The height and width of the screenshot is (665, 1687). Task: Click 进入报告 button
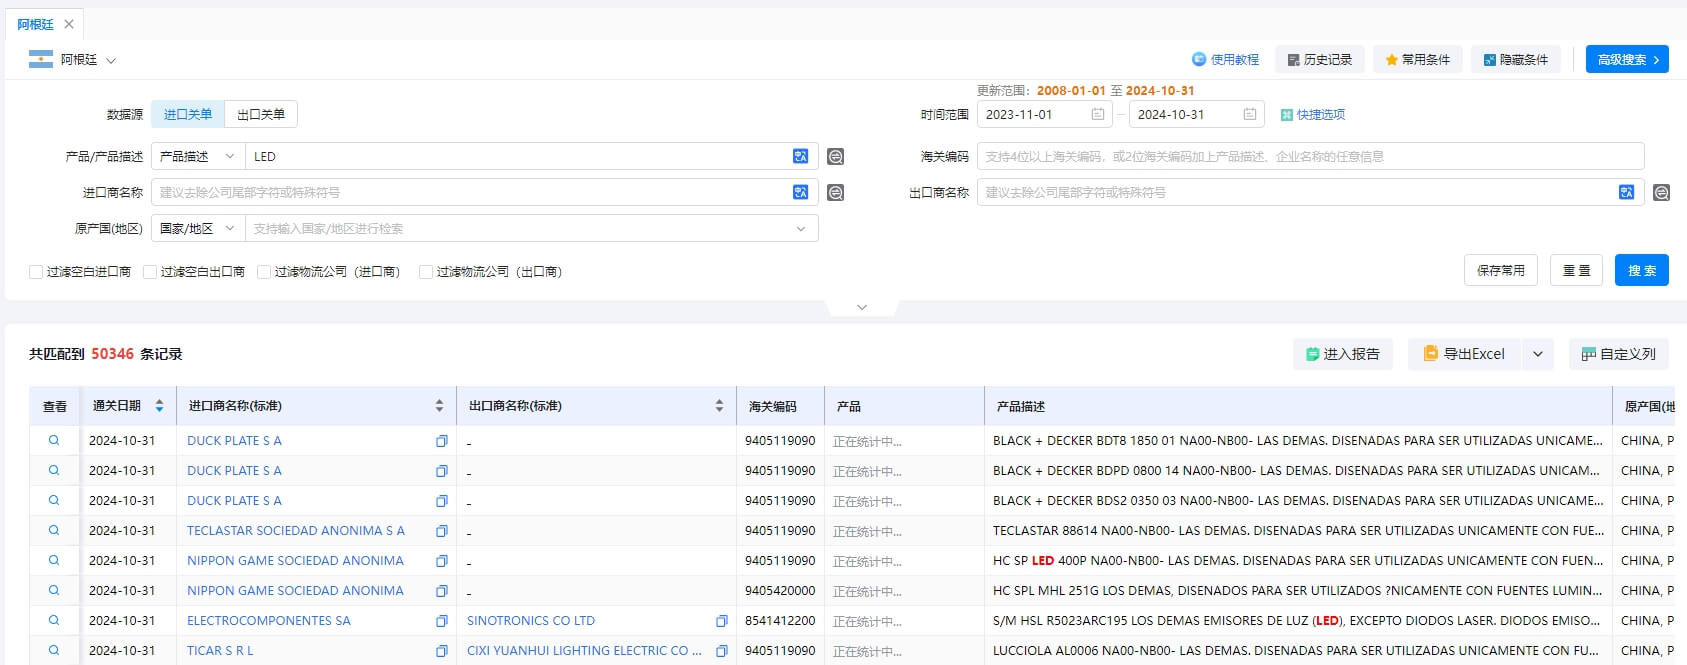pyautogui.click(x=1343, y=354)
